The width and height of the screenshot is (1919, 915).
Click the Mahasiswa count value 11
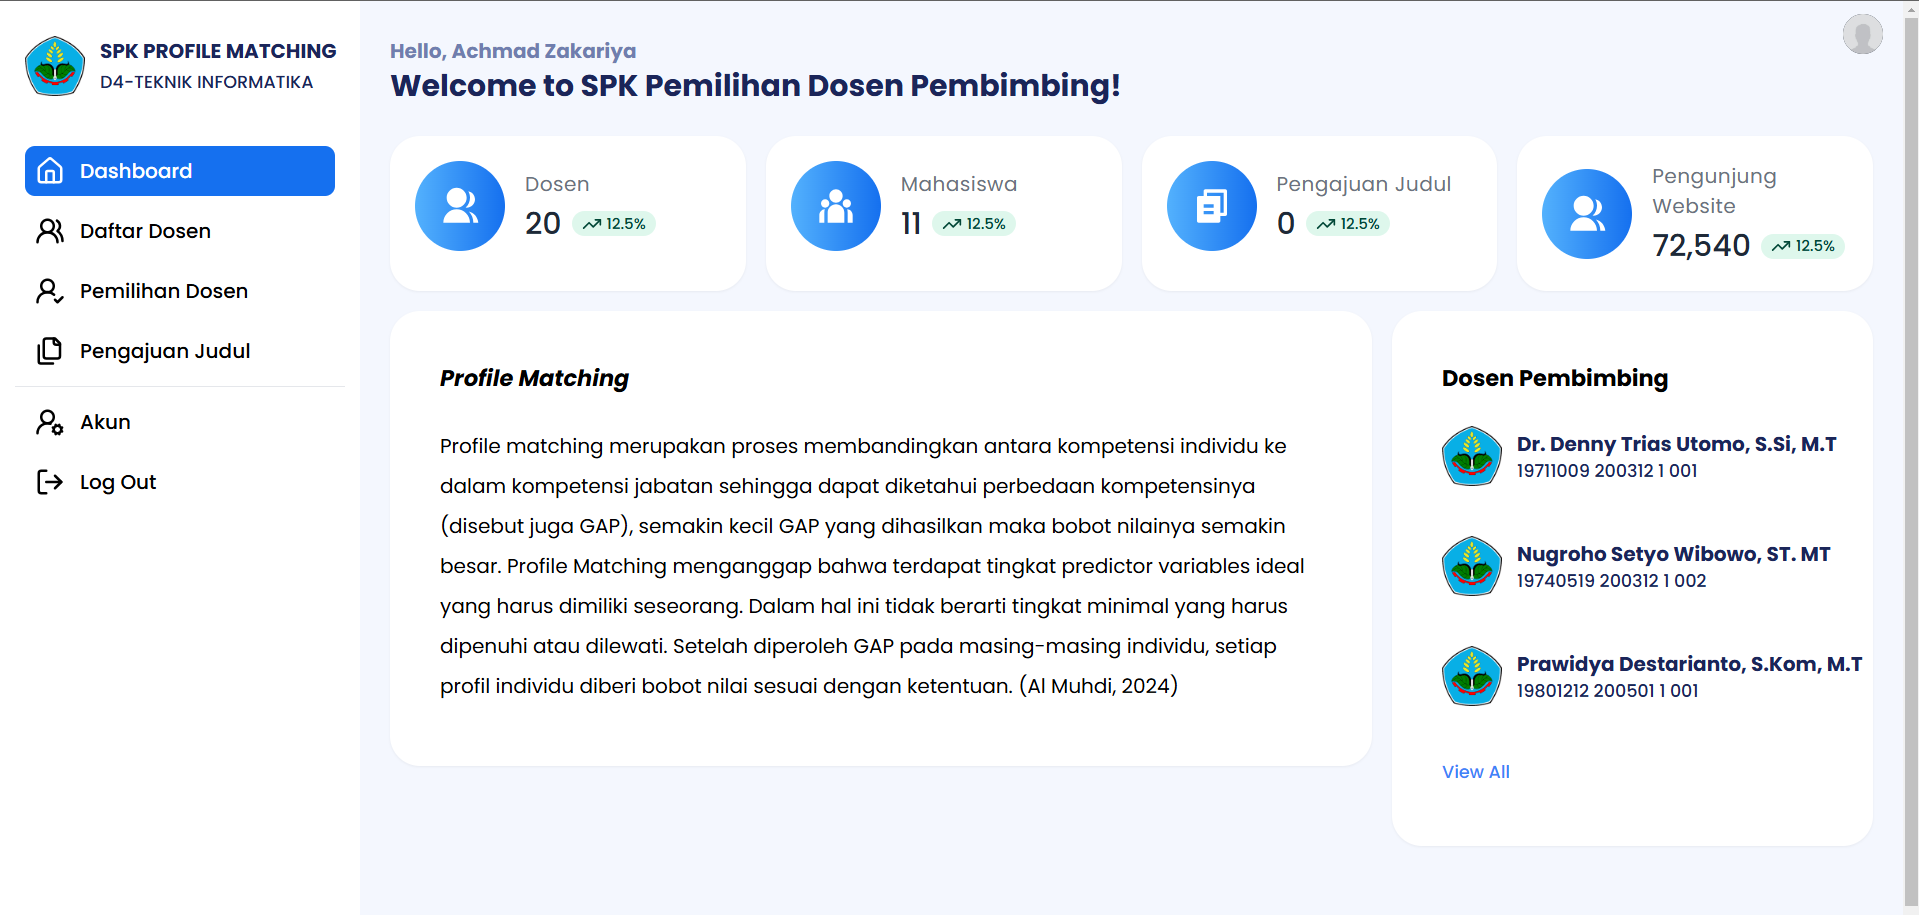[x=911, y=223]
